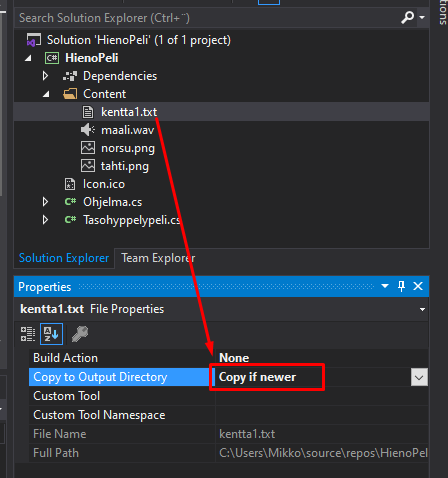
Task: Toggle the Categorized view icon in Properties
Action: point(28,334)
